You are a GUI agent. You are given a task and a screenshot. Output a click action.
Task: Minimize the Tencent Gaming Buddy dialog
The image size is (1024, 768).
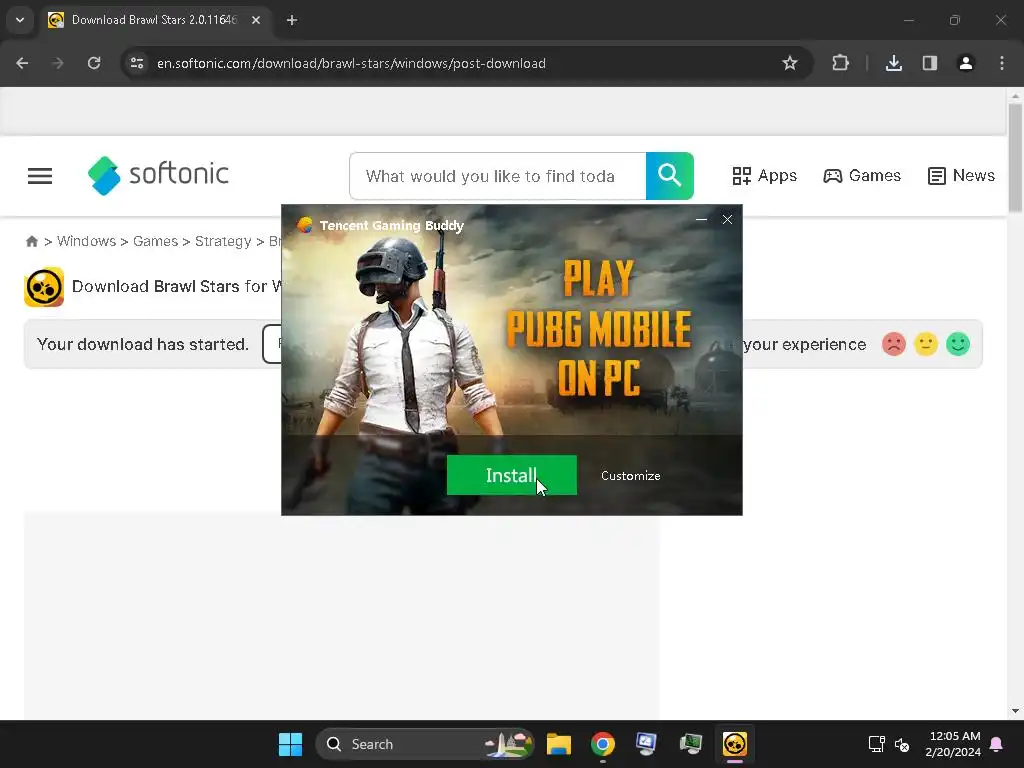click(701, 219)
